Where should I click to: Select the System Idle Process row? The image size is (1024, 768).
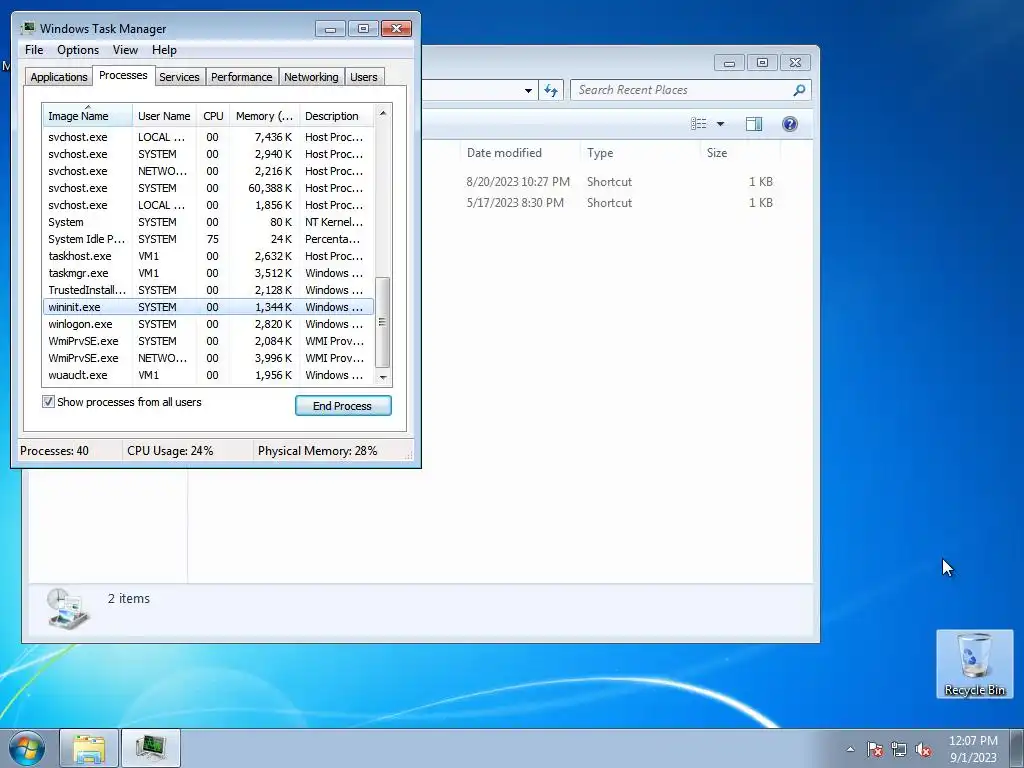click(x=208, y=239)
